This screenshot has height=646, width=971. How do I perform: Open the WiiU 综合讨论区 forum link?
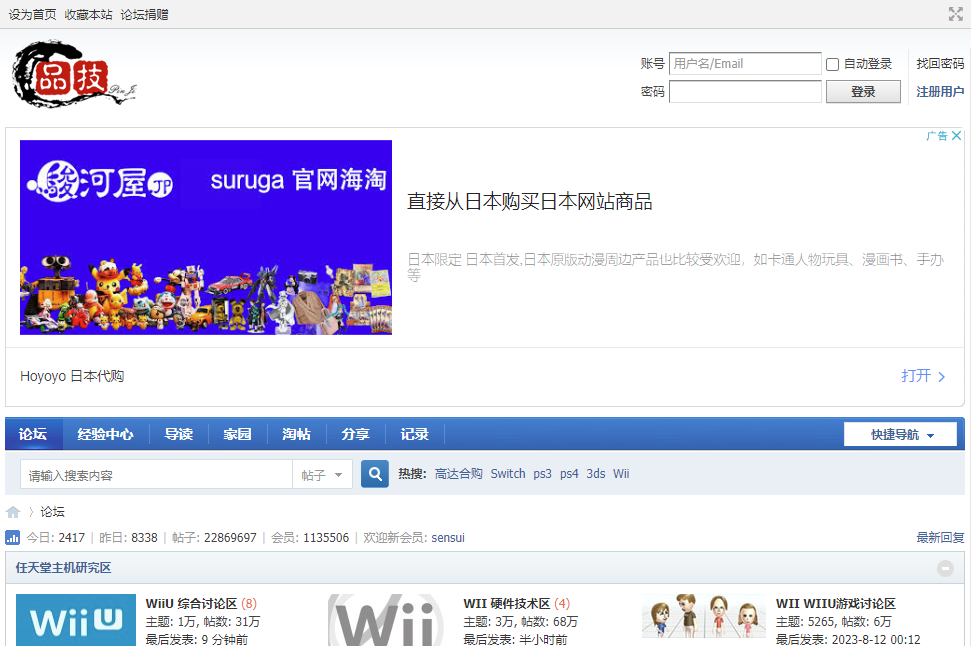[x=191, y=603]
